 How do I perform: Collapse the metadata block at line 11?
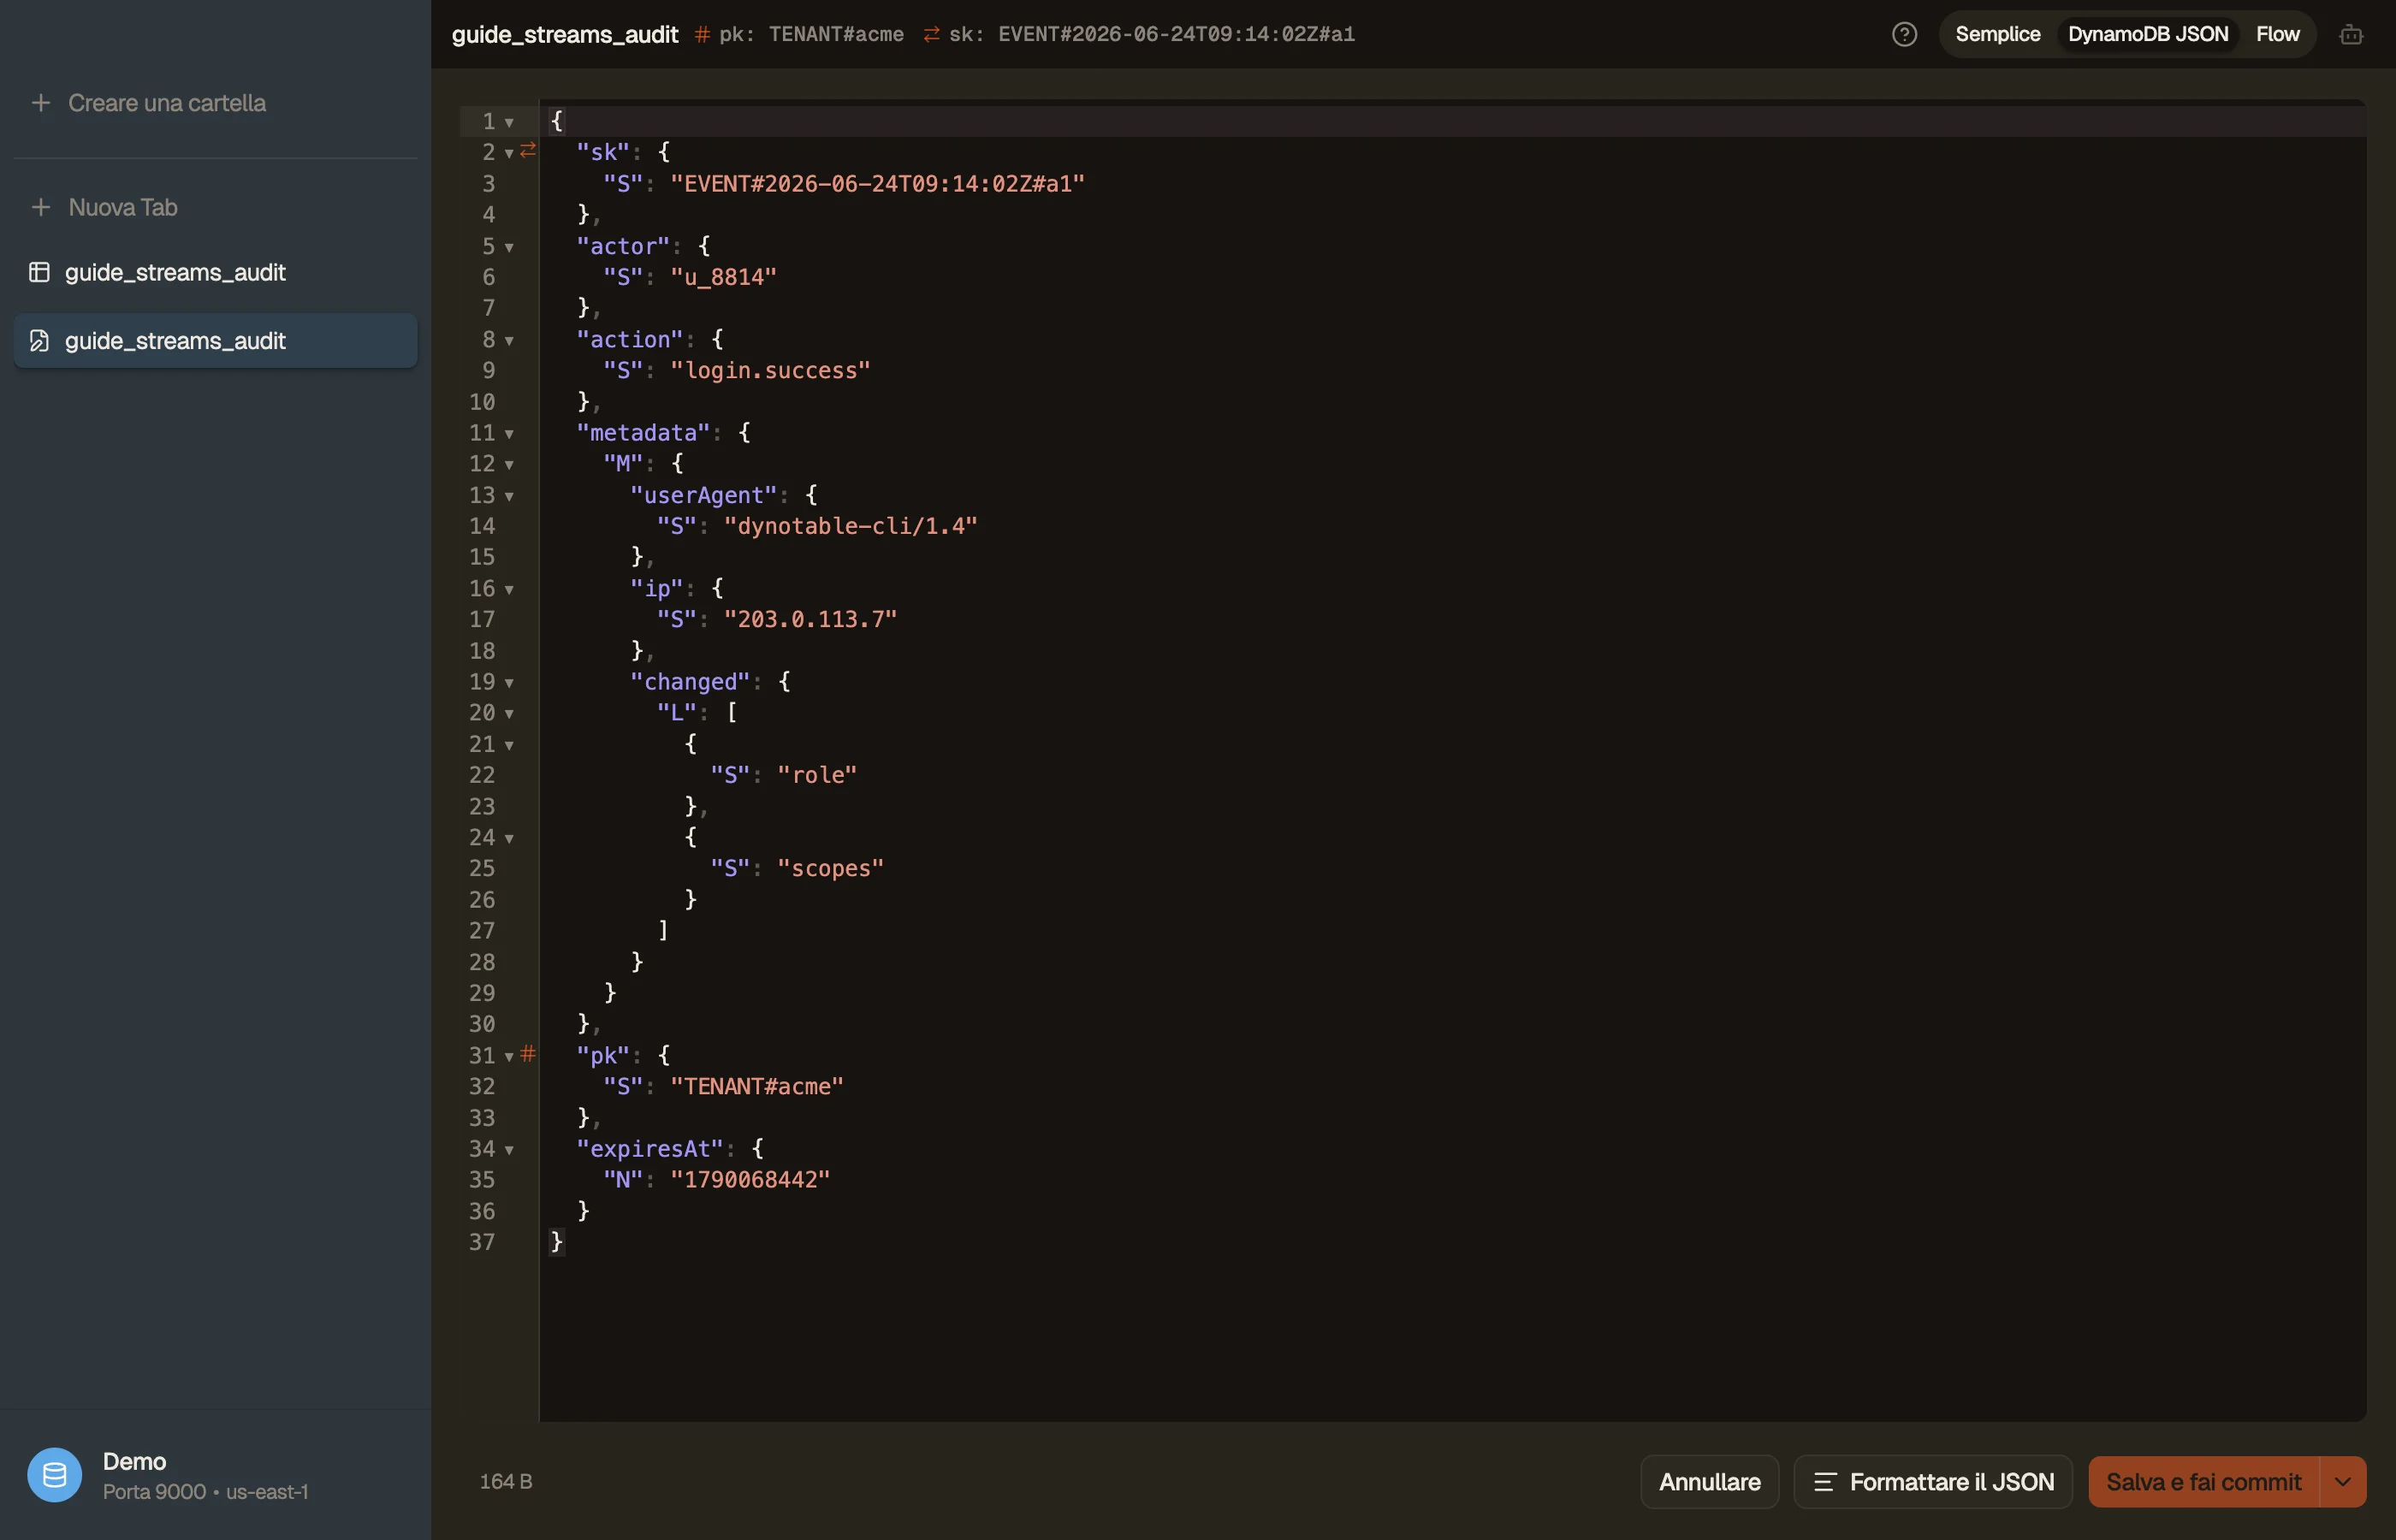tap(509, 434)
